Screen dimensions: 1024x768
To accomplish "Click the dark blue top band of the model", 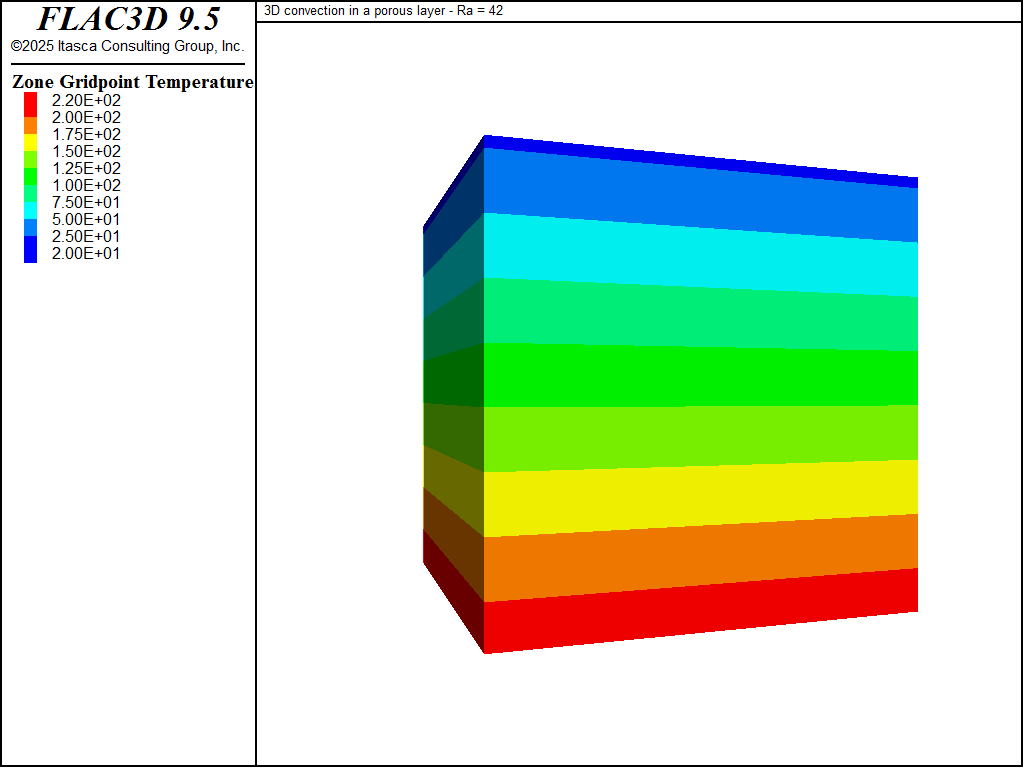I will (701, 161).
